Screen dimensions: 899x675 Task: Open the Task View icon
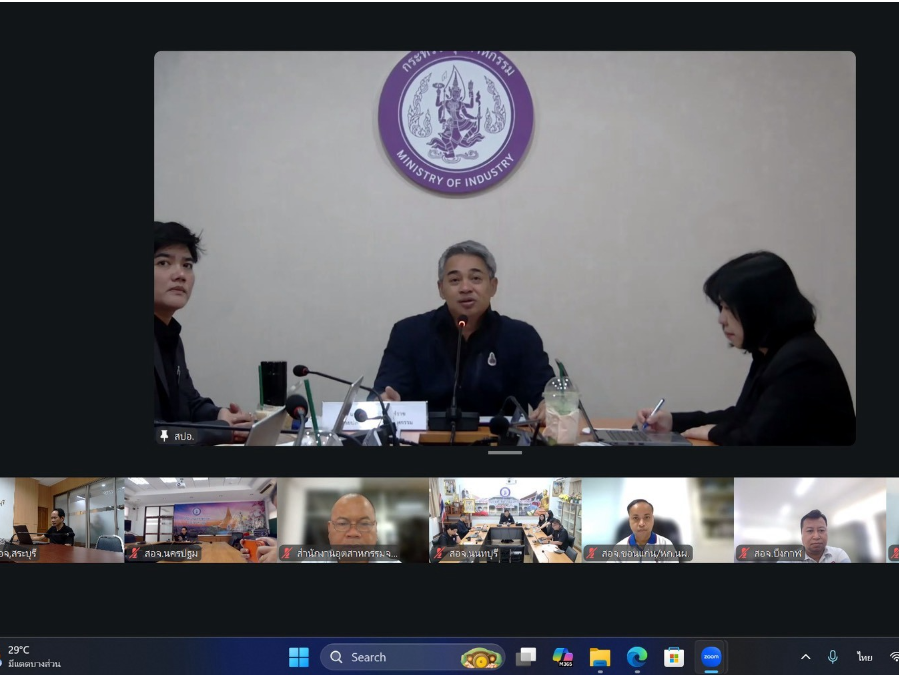tap(526, 657)
